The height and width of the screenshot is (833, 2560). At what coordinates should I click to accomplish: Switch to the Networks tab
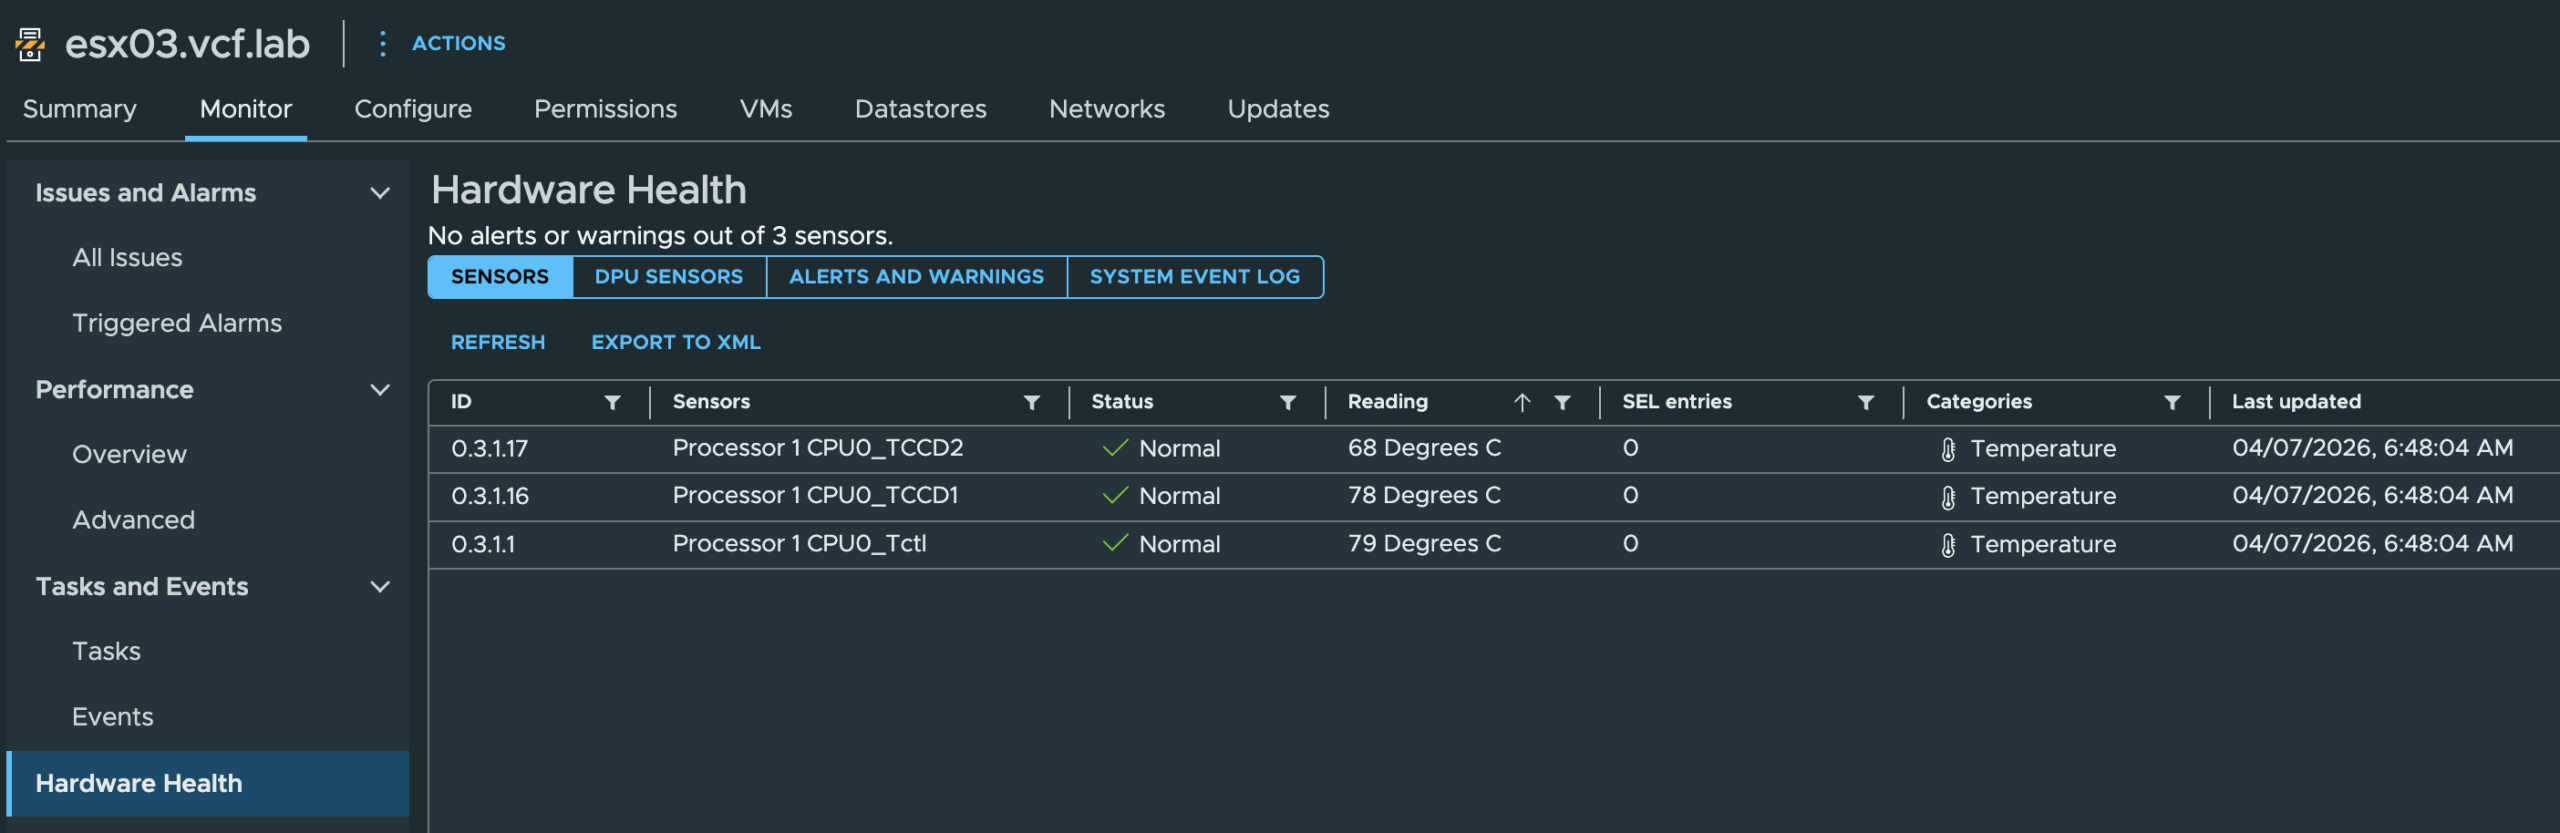pyautogui.click(x=1107, y=109)
